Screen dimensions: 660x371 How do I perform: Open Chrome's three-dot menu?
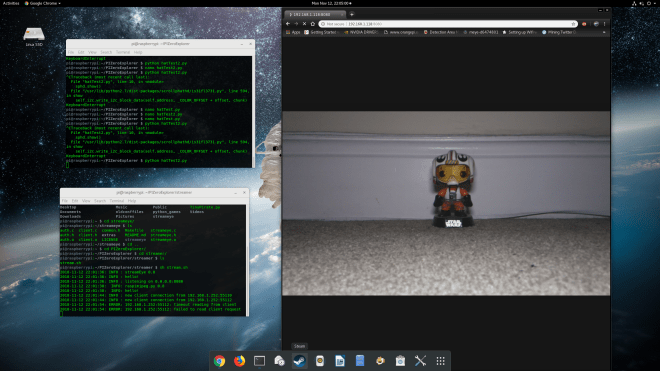(604, 24)
